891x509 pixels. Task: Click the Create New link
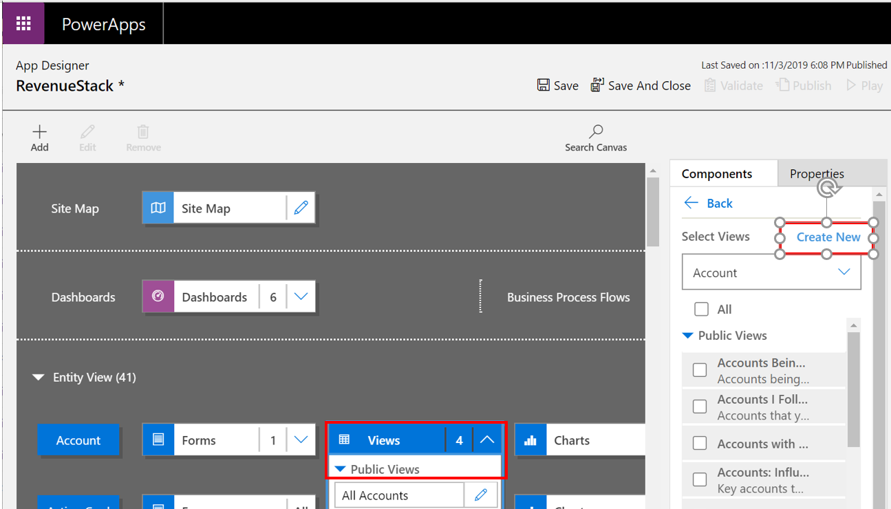tap(828, 237)
